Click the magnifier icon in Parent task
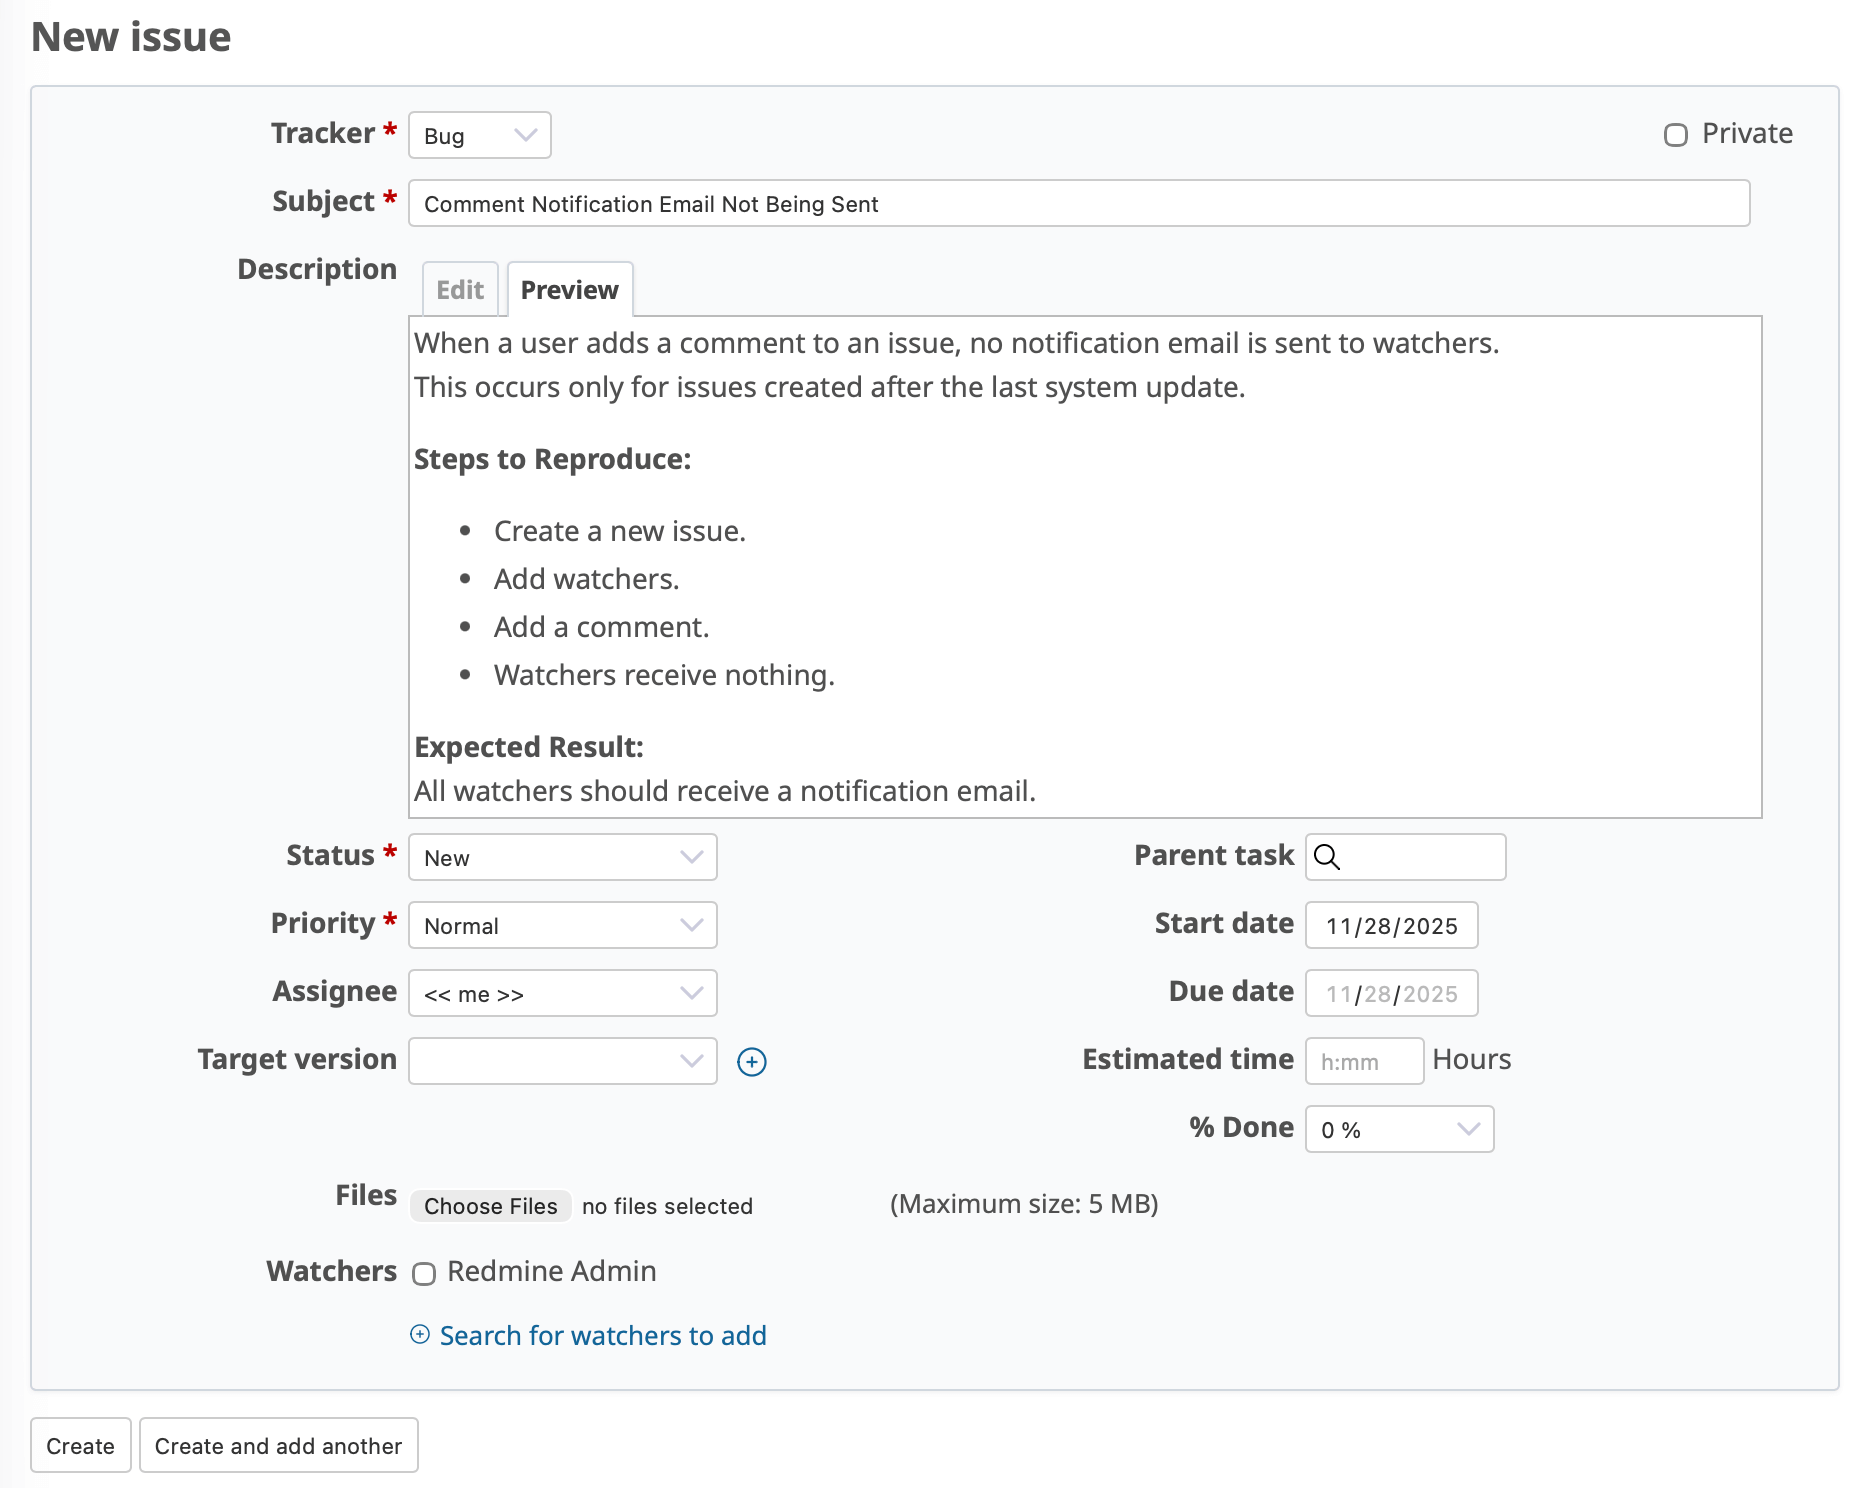Screen dimensions: 1870x1488 1327,857
